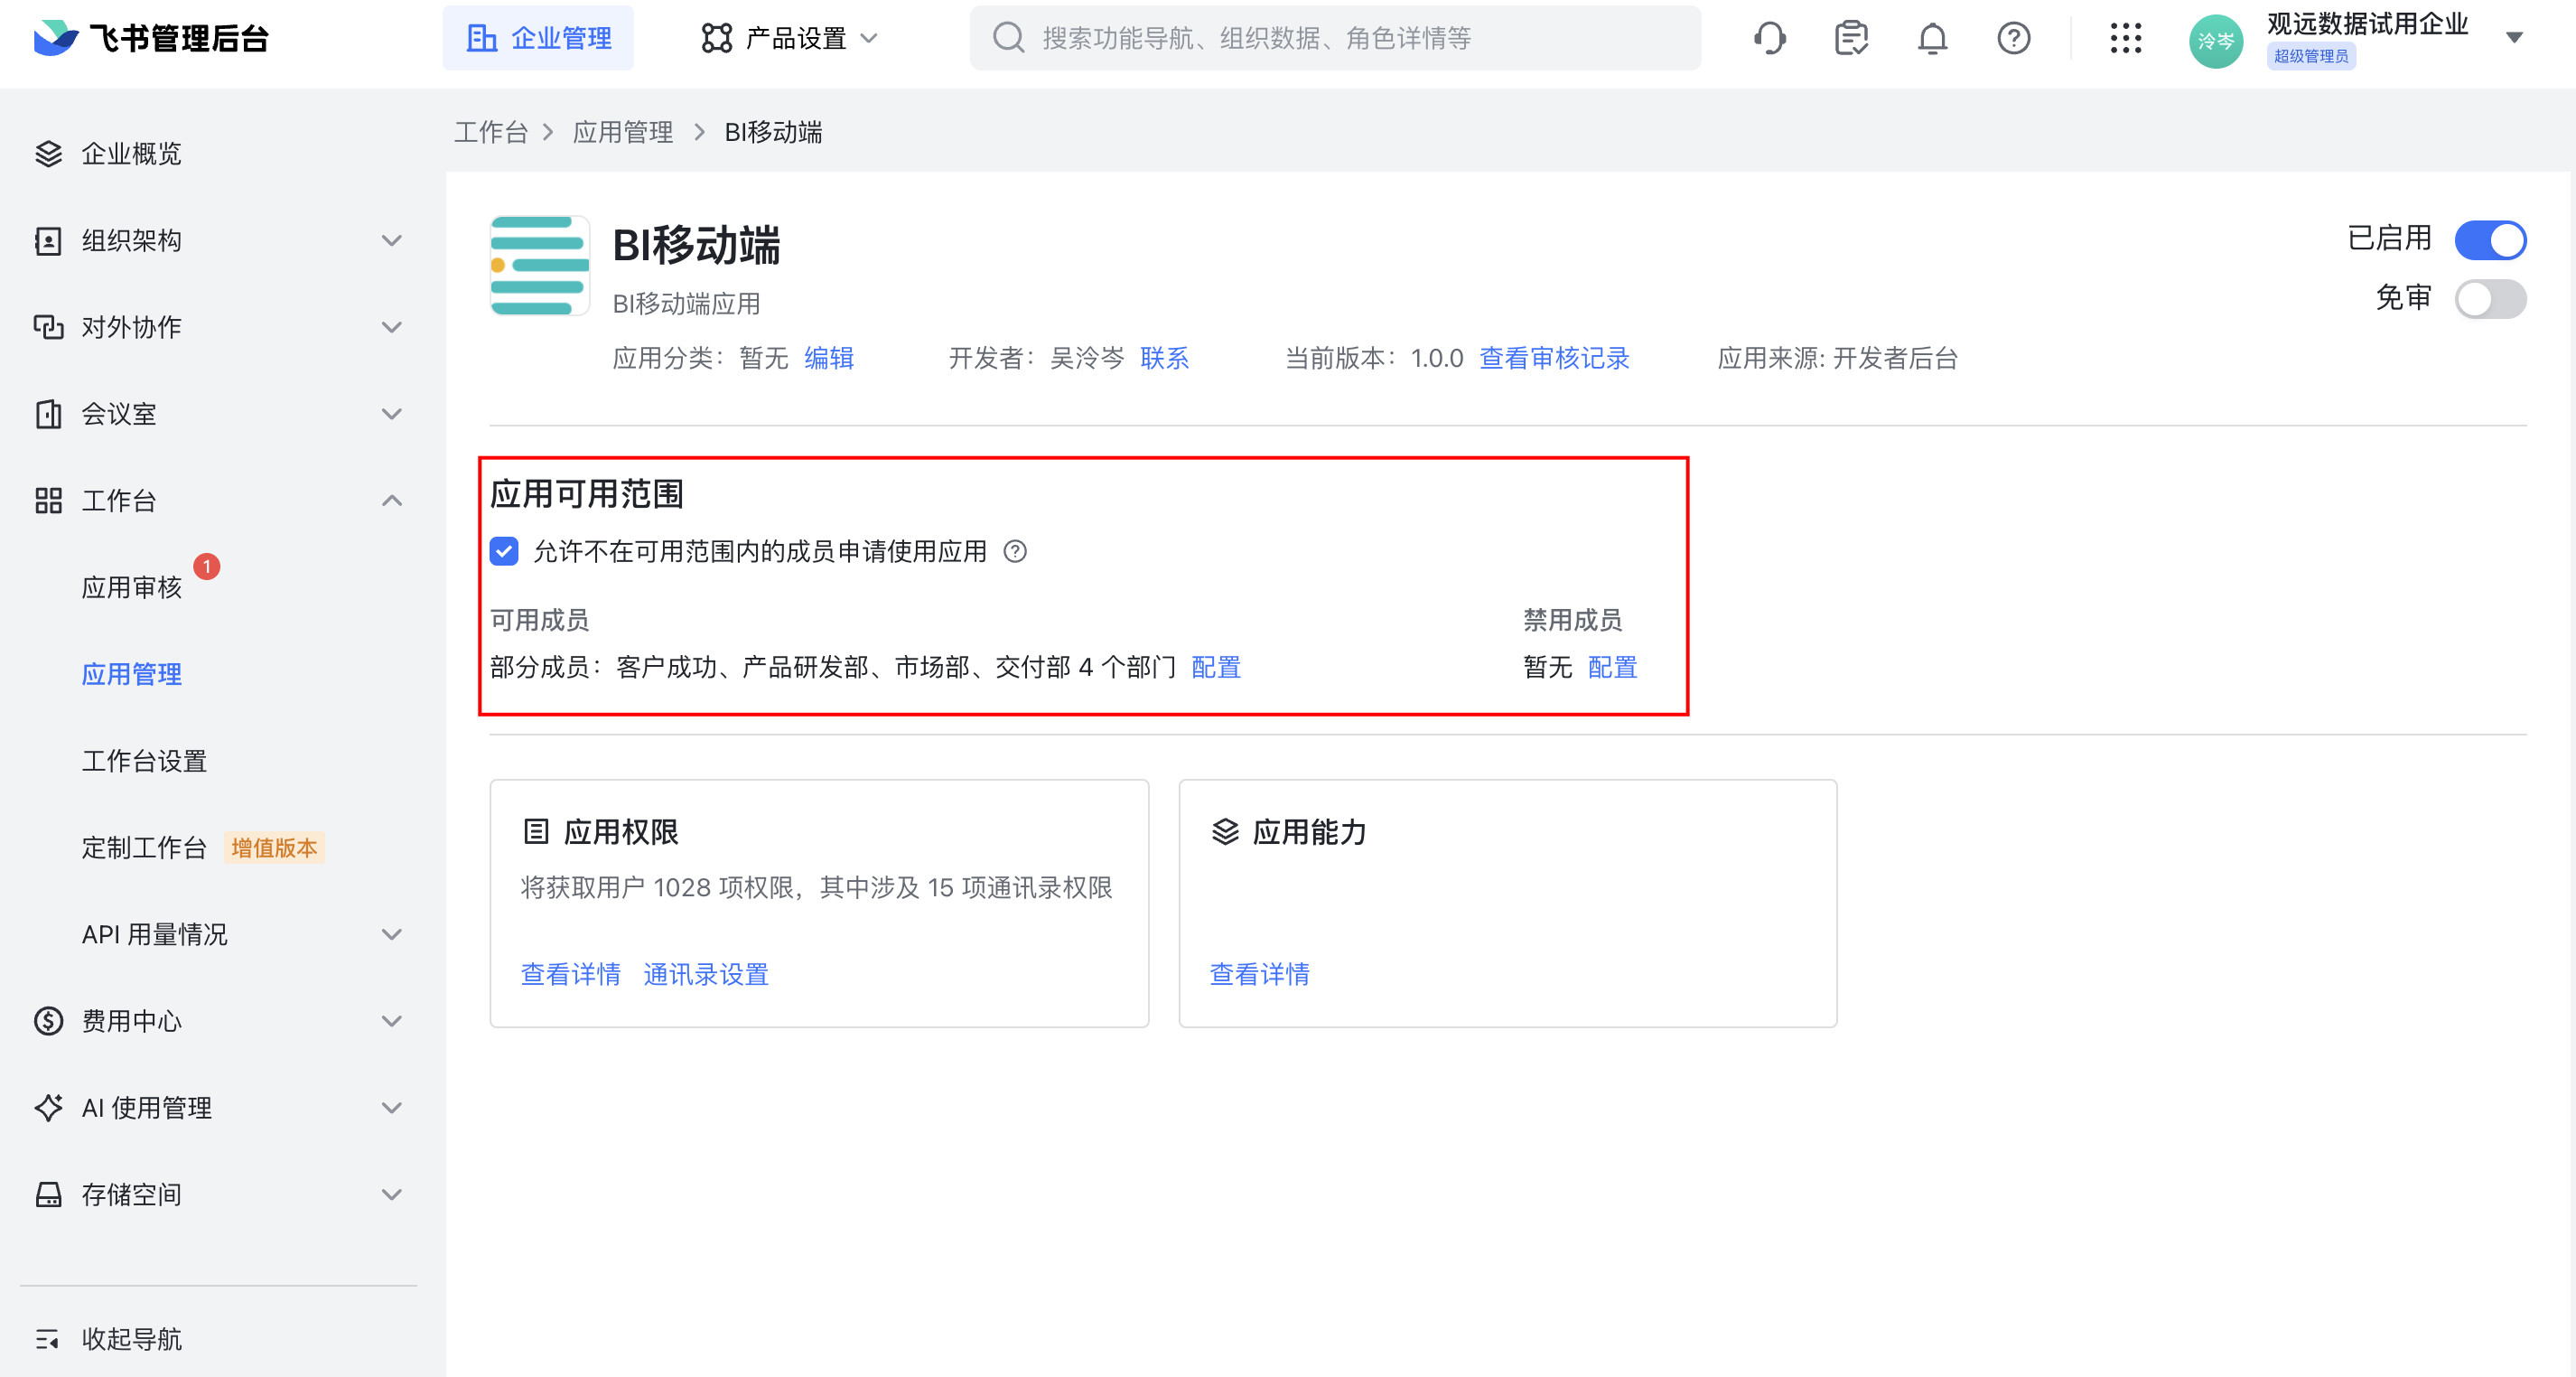2576x1377 pixels.
Task: Click the 收起导航 collapse navigation icon
Action: 47,1338
